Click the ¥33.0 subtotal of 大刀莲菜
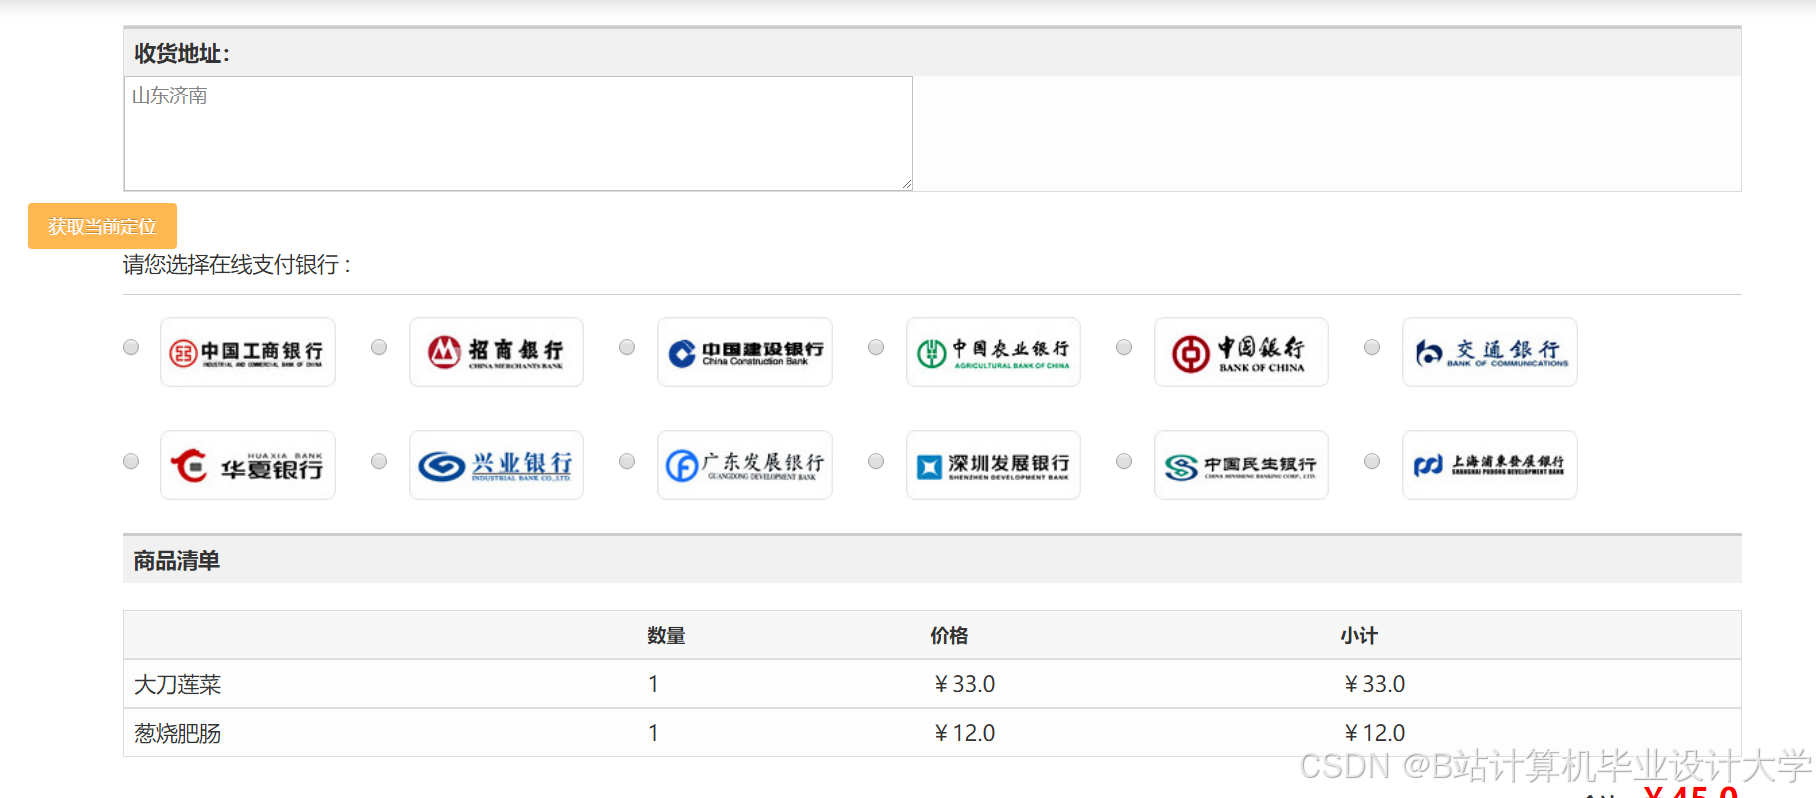The height and width of the screenshot is (798, 1816). 1374,684
